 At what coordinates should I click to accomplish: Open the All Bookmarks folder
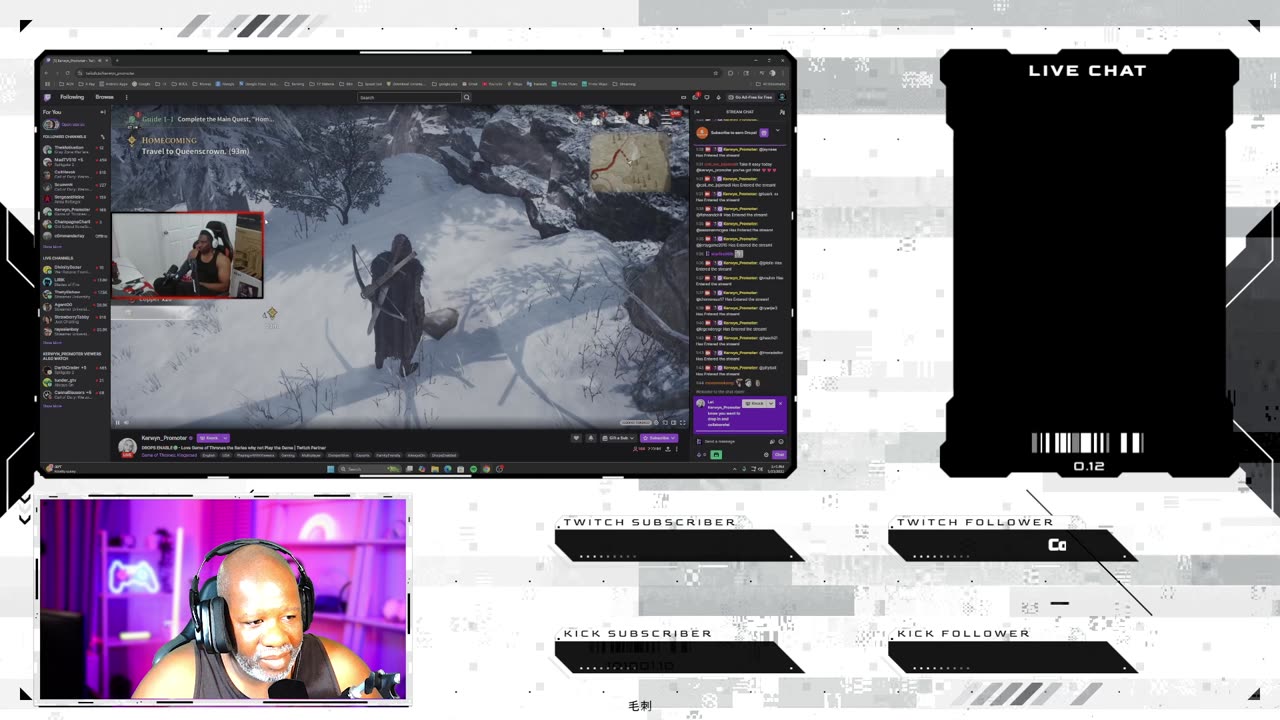[770, 84]
